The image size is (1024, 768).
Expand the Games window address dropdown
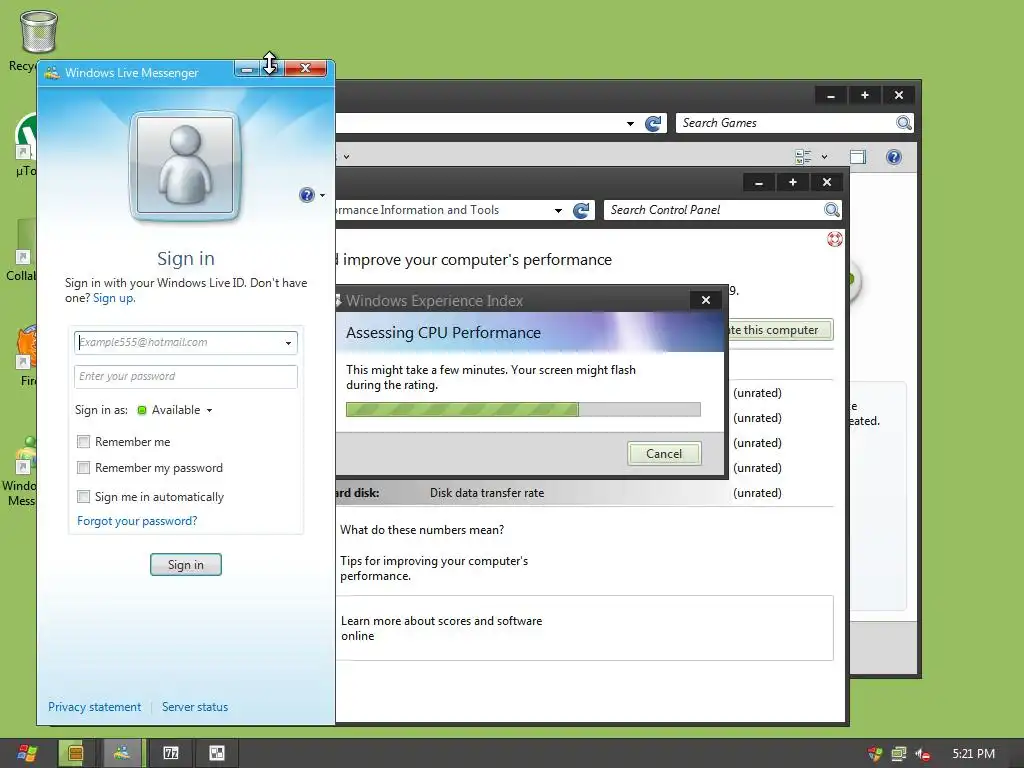(630, 123)
